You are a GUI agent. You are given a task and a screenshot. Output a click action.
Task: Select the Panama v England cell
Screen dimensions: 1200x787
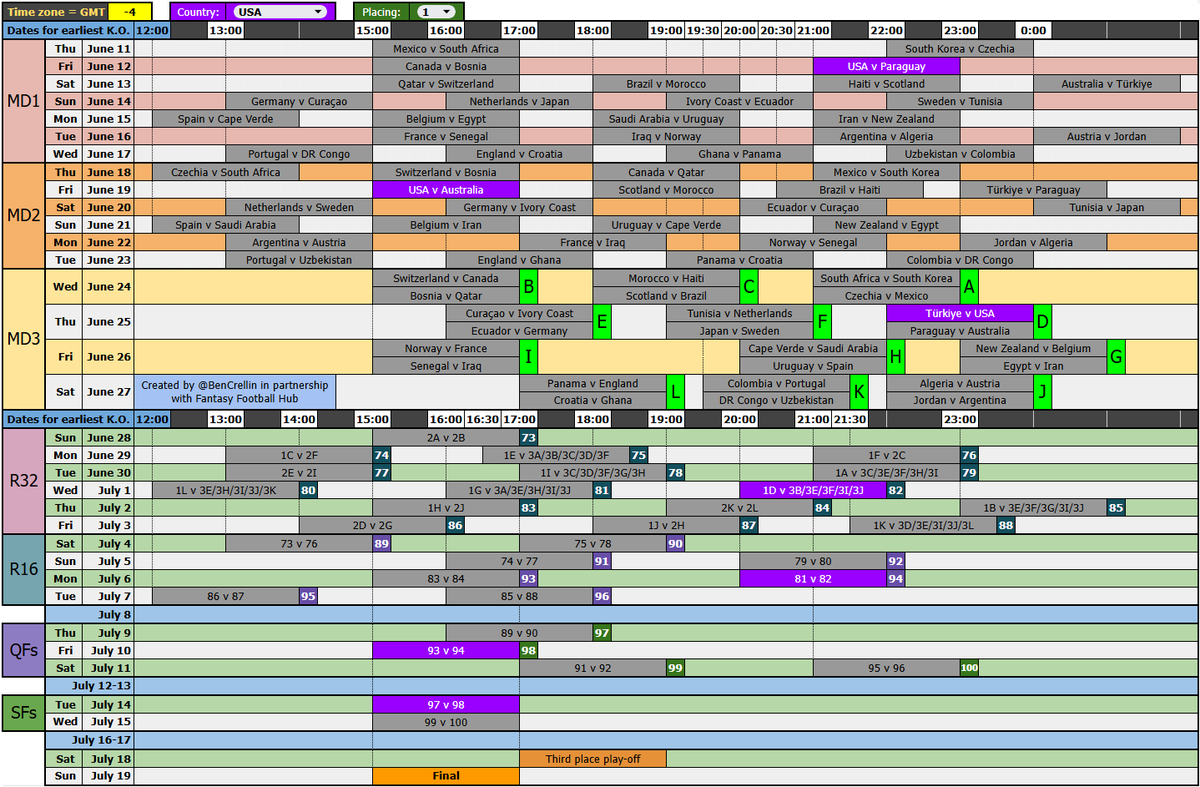click(593, 383)
